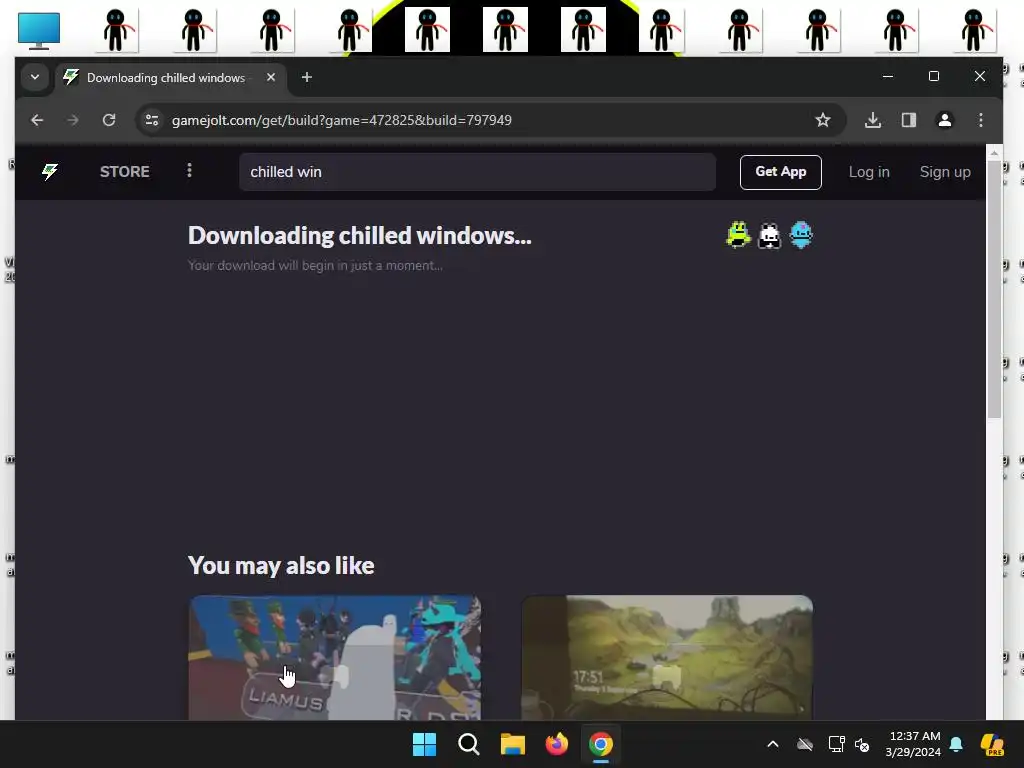
Task: Go back with the browser back arrow
Action: pos(37,120)
